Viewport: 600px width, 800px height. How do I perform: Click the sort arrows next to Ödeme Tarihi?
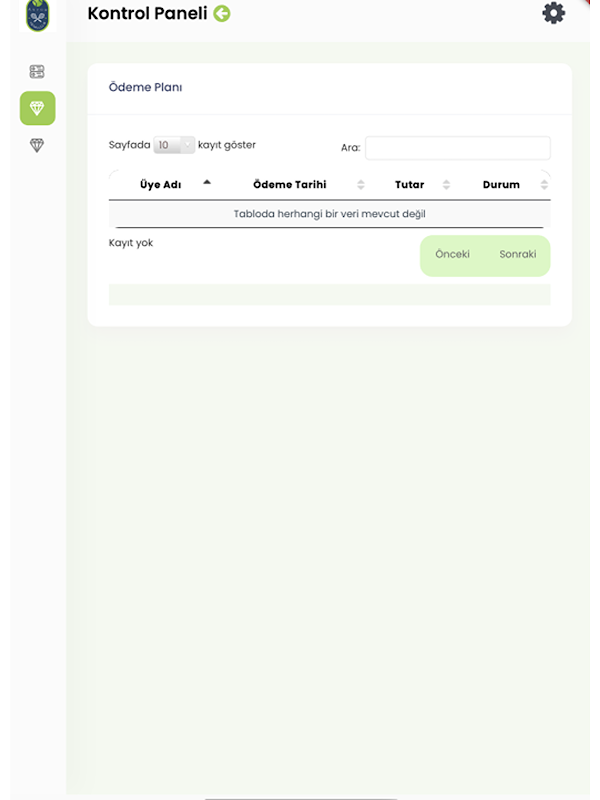361,185
